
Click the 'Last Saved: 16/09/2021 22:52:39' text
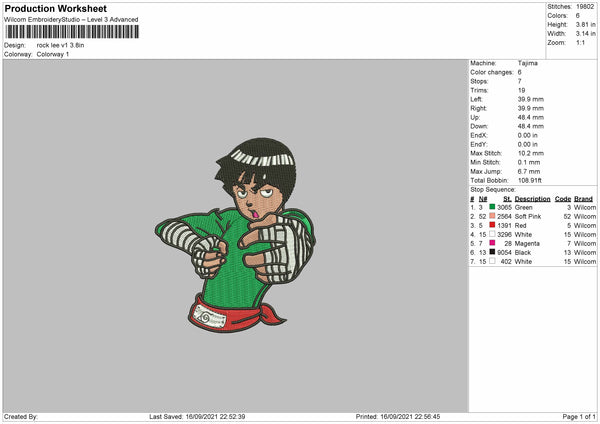197,416
